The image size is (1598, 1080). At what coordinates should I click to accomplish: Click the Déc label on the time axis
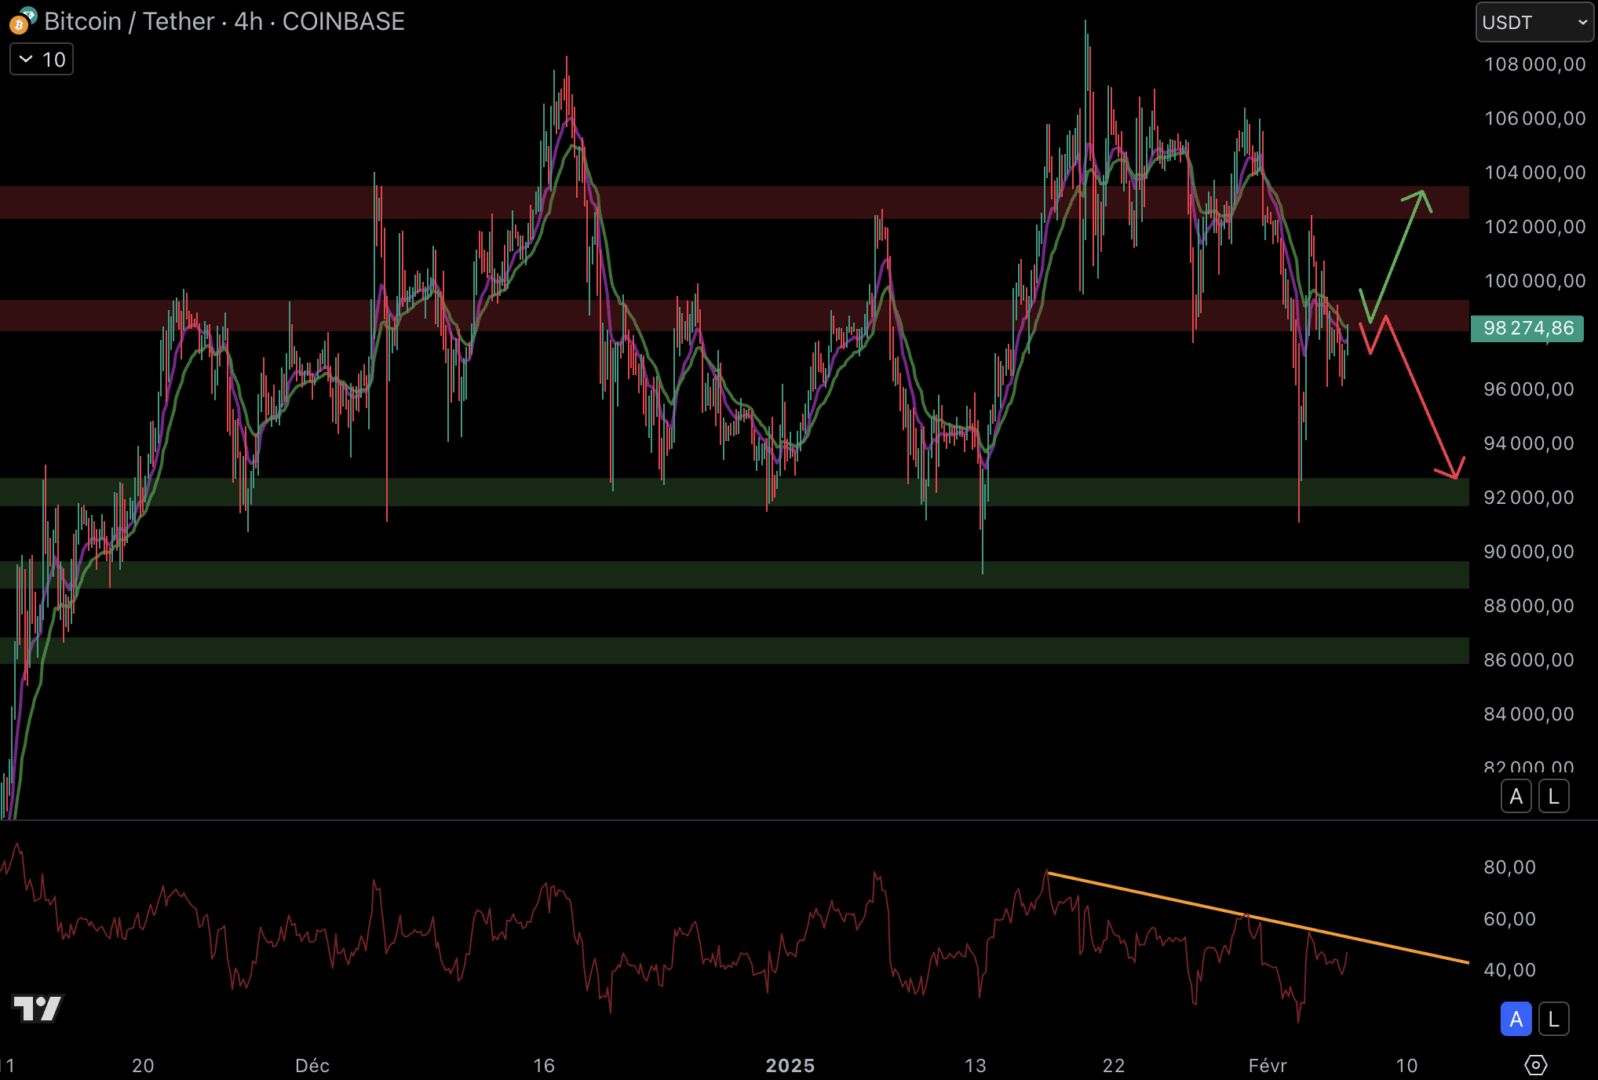[312, 1065]
